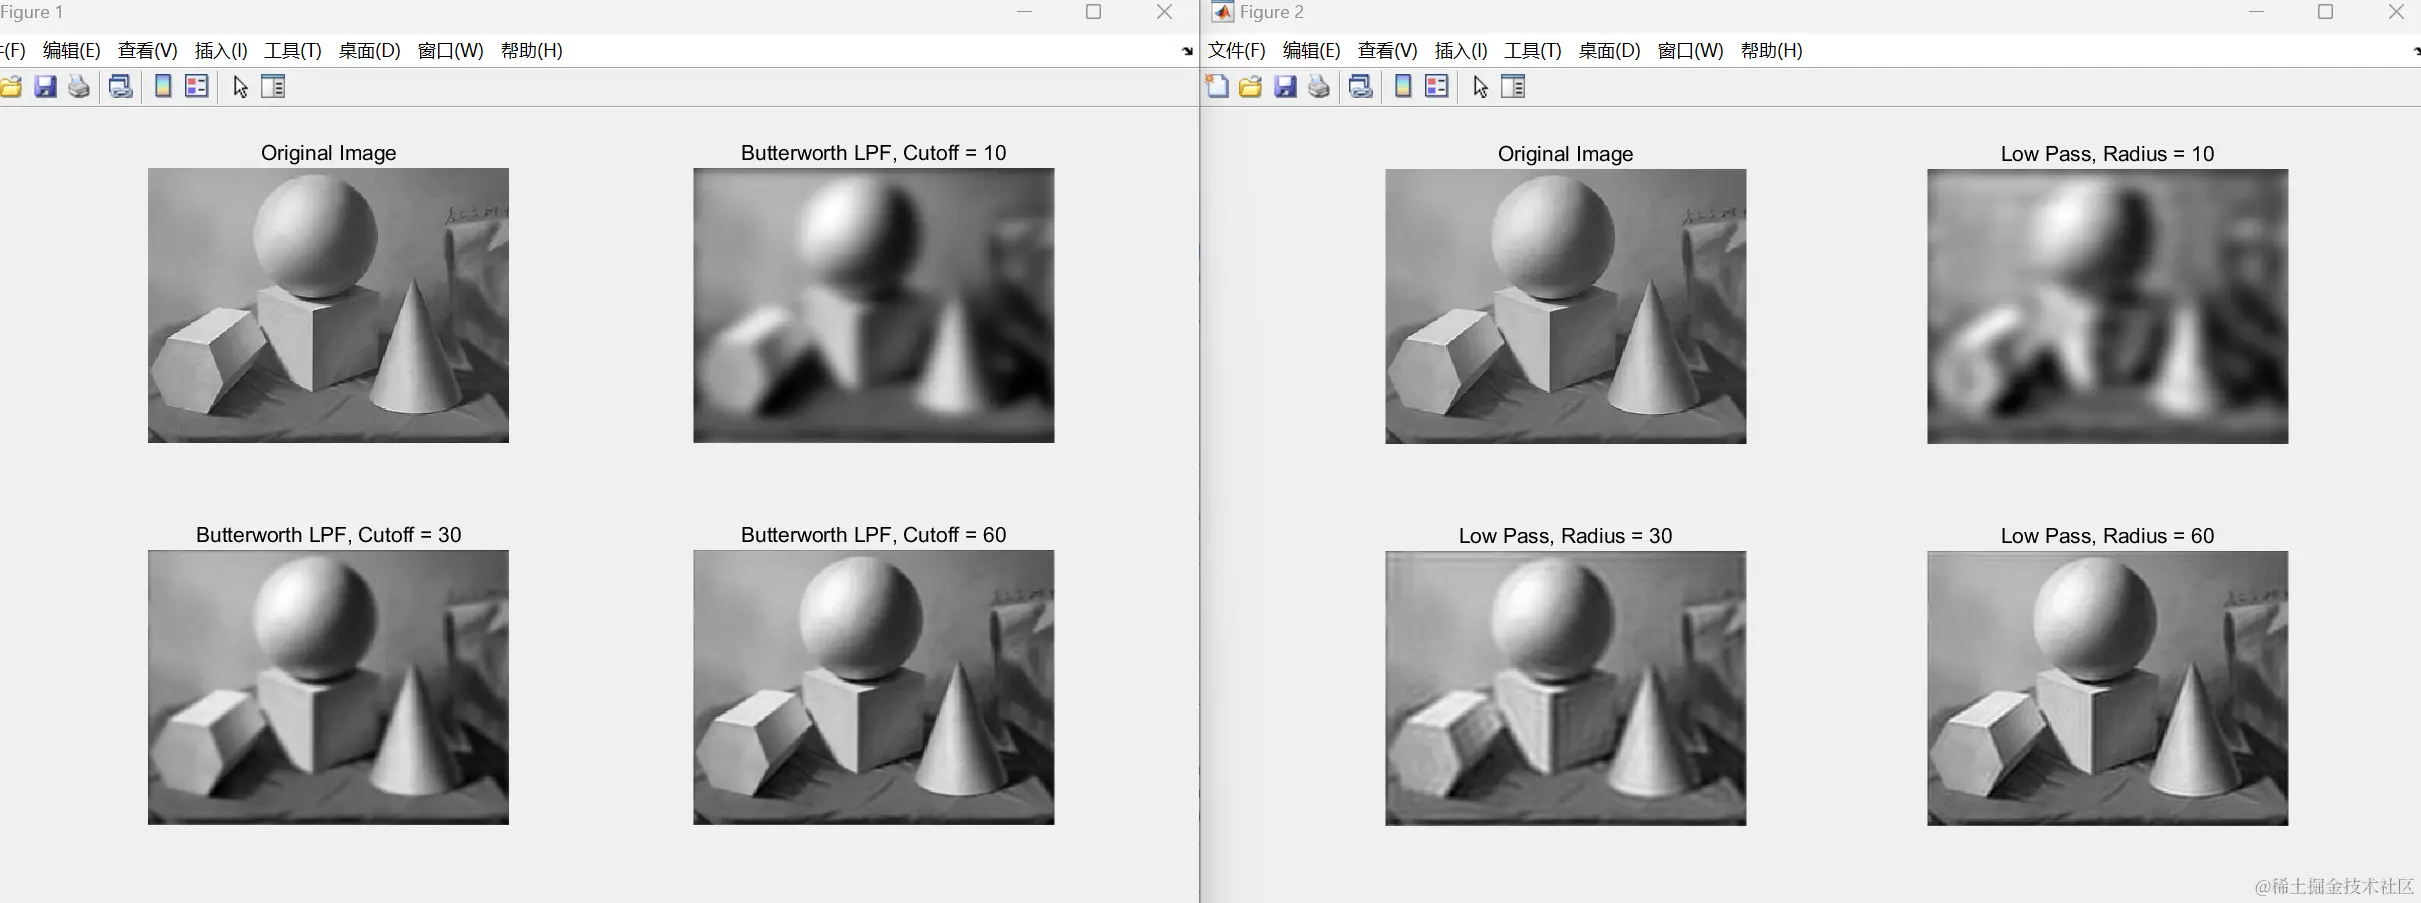Insert Colorbar using Figure 2 toolbar
2421x903 pixels.
click(x=1403, y=87)
